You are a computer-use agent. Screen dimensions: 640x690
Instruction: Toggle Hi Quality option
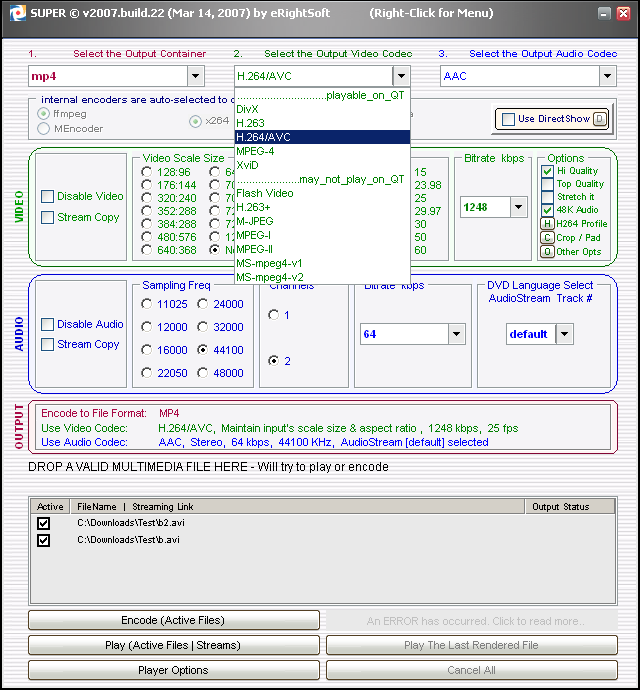(548, 171)
